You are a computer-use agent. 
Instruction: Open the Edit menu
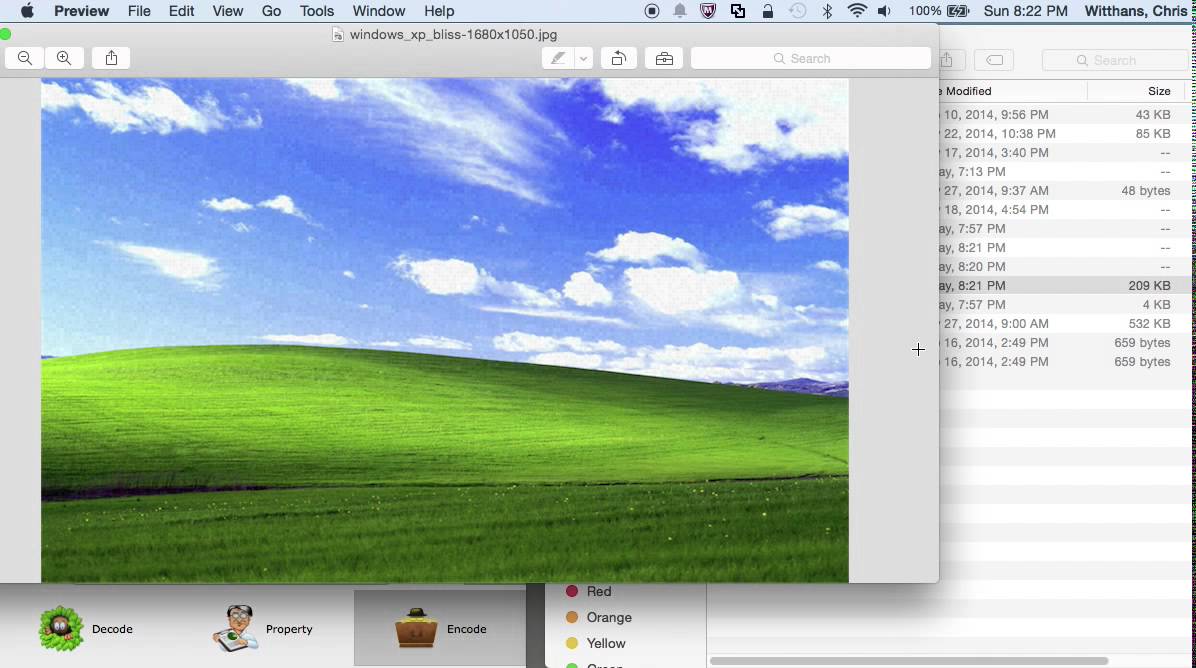[182, 11]
